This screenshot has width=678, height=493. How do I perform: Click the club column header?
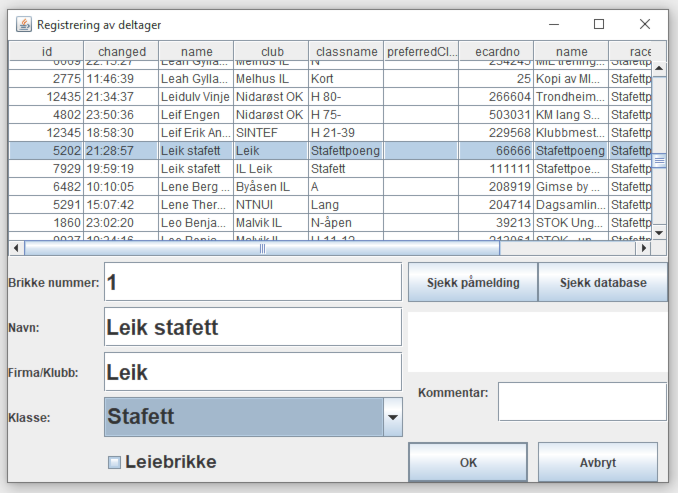(x=271, y=51)
